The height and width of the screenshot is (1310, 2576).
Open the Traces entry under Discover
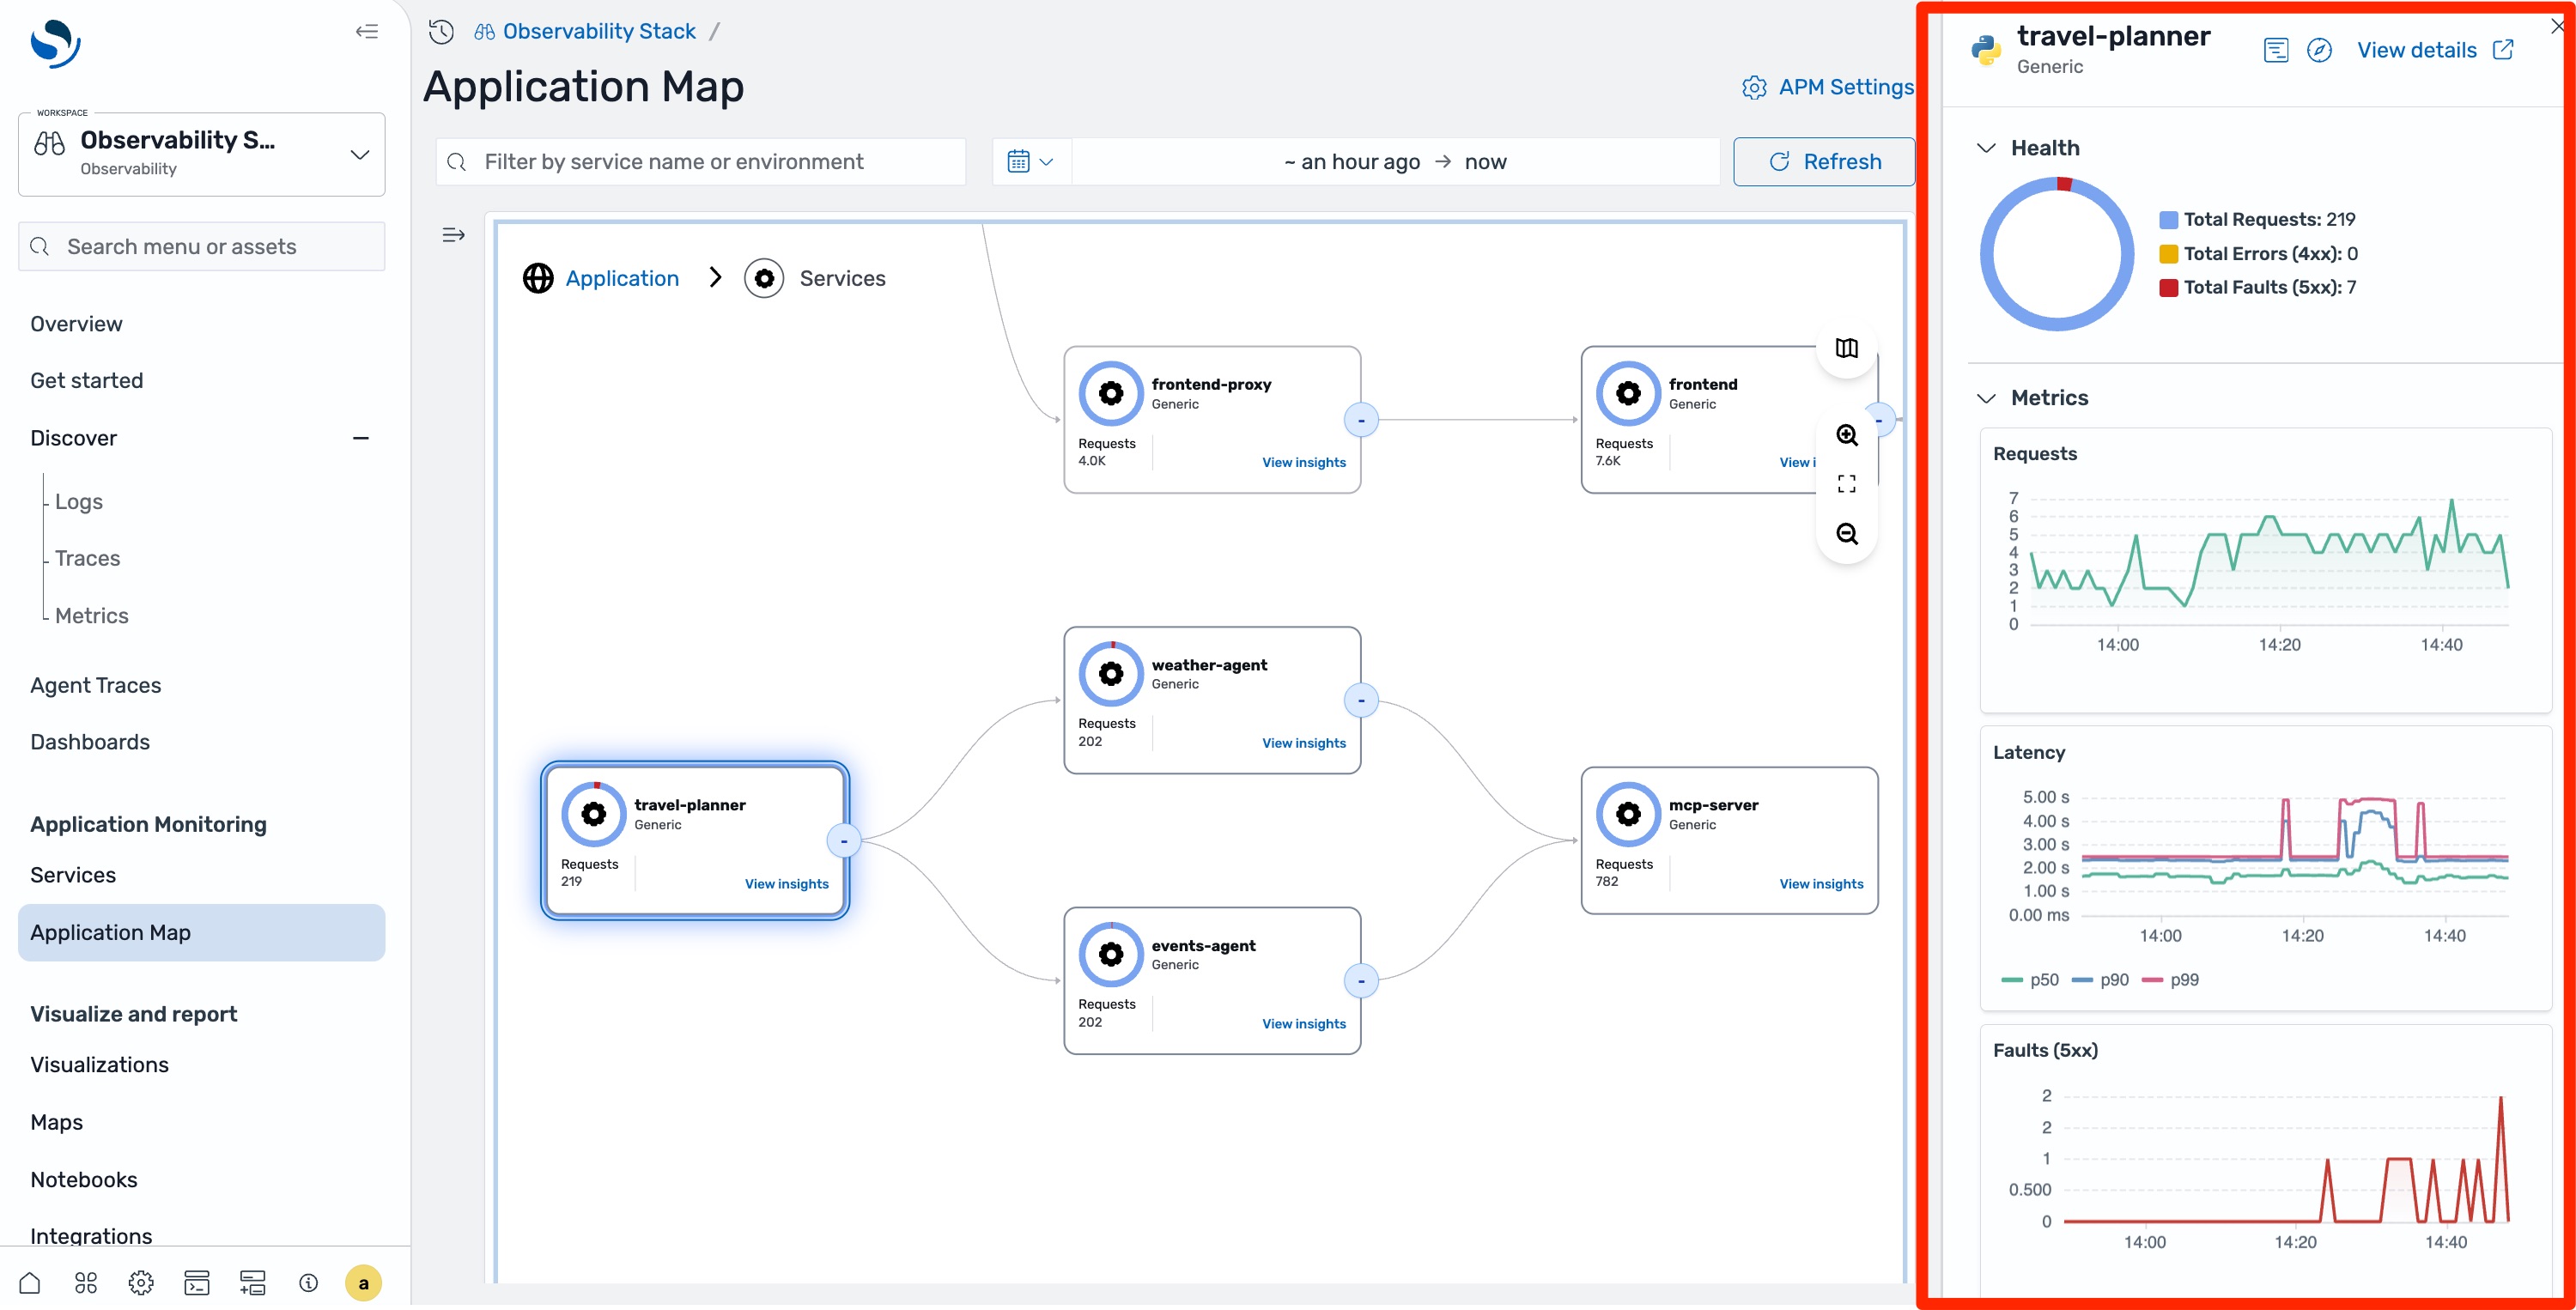pyautogui.click(x=88, y=558)
